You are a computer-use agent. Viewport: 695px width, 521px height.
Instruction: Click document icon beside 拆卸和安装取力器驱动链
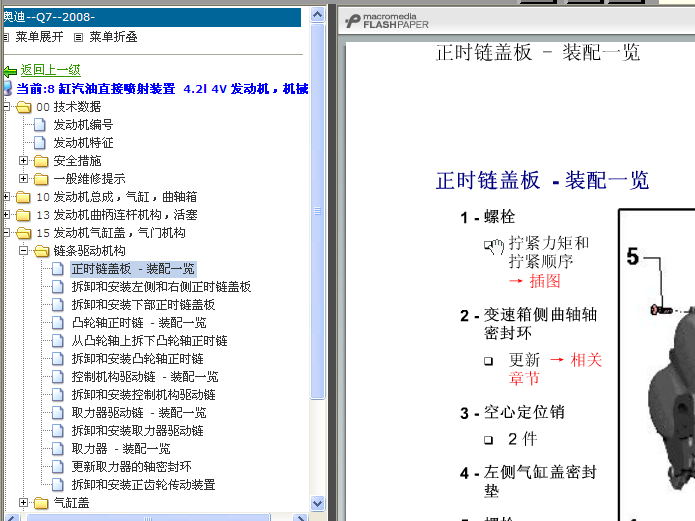coord(58,431)
